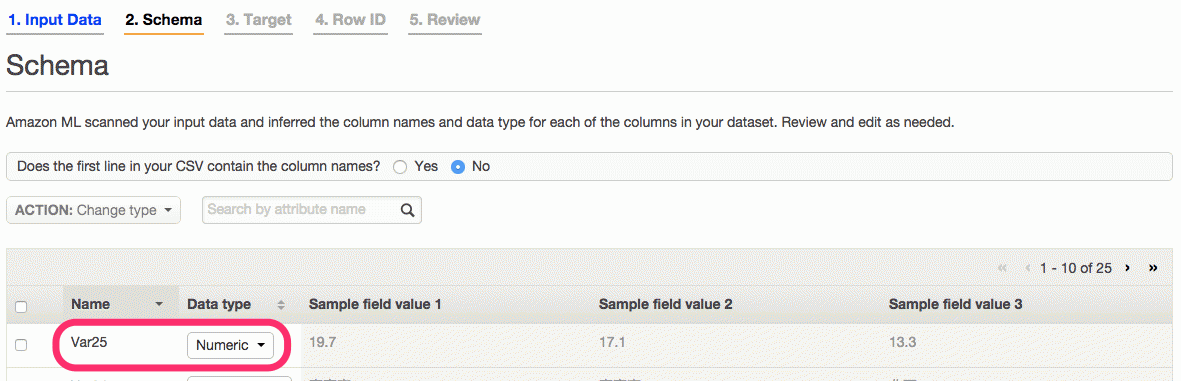
Task: Select No for CSV column names
Action: pos(457,166)
